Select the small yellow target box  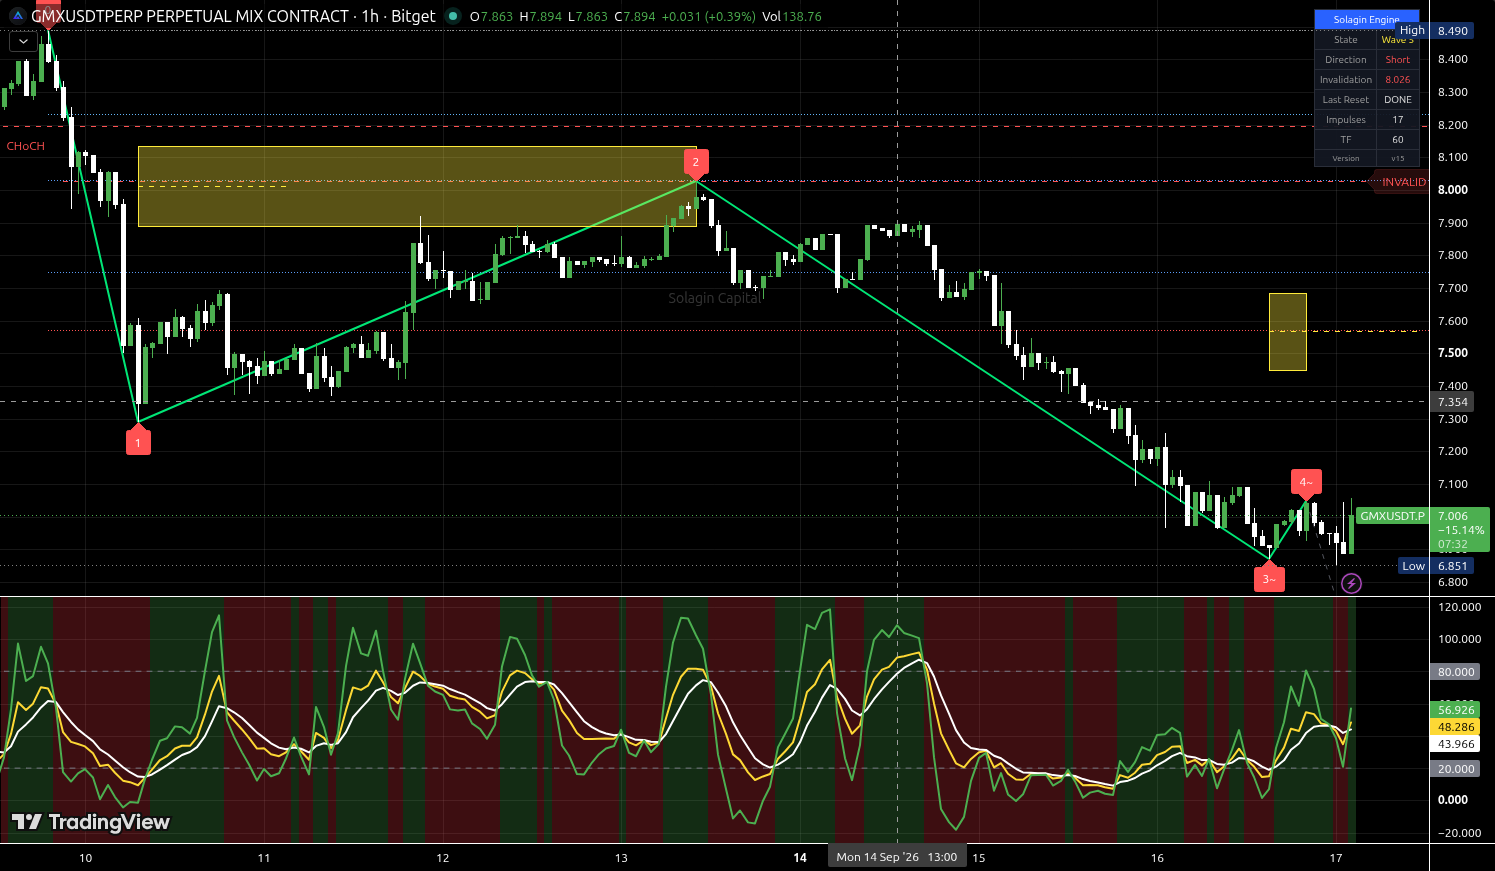pos(1288,332)
